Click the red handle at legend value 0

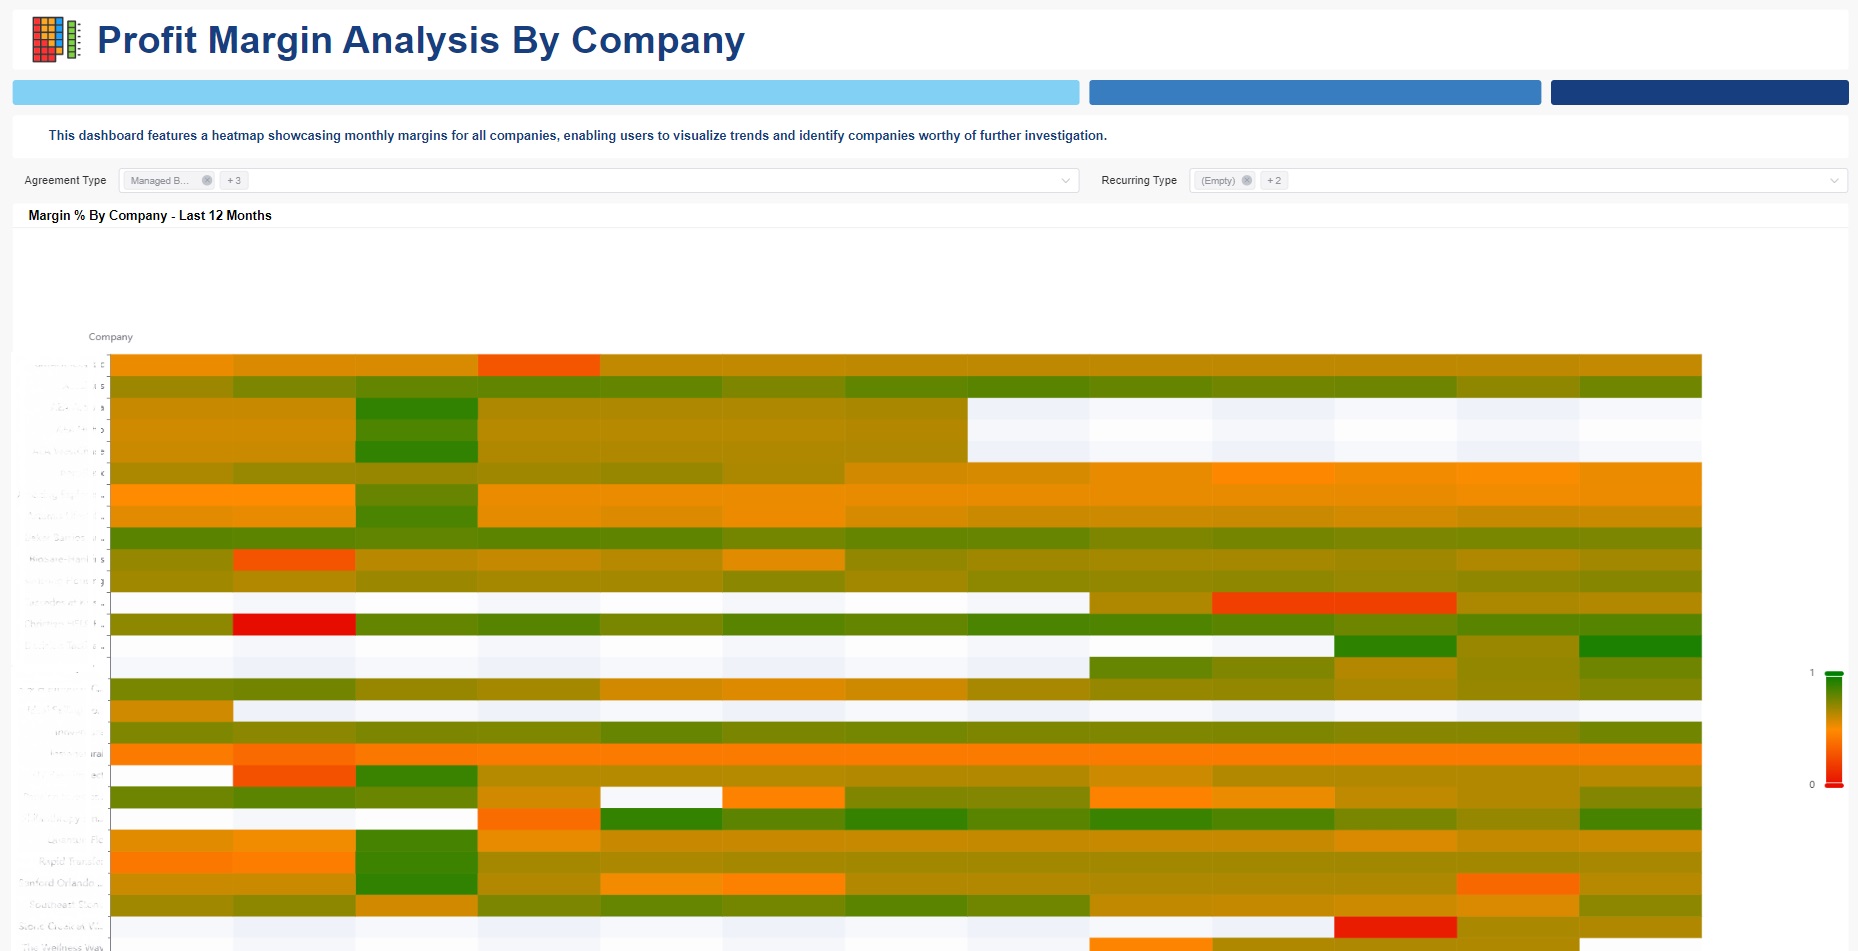point(1834,785)
